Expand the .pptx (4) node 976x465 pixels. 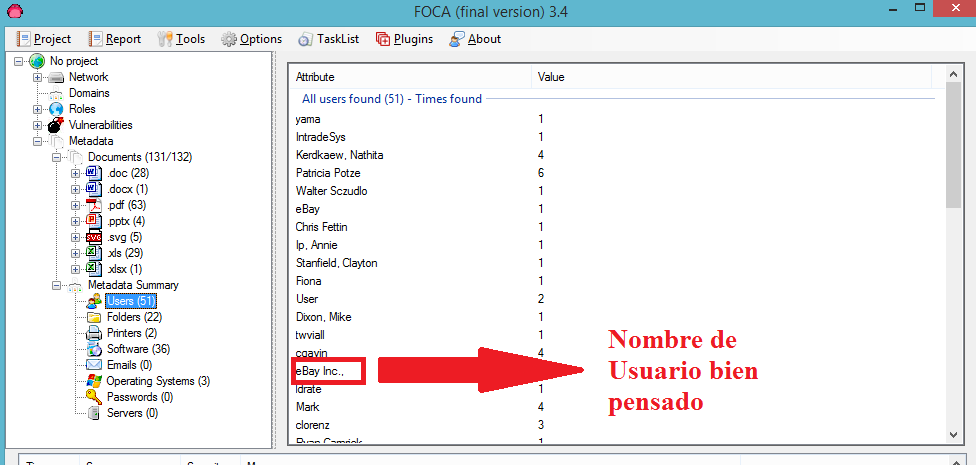tap(75, 221)
